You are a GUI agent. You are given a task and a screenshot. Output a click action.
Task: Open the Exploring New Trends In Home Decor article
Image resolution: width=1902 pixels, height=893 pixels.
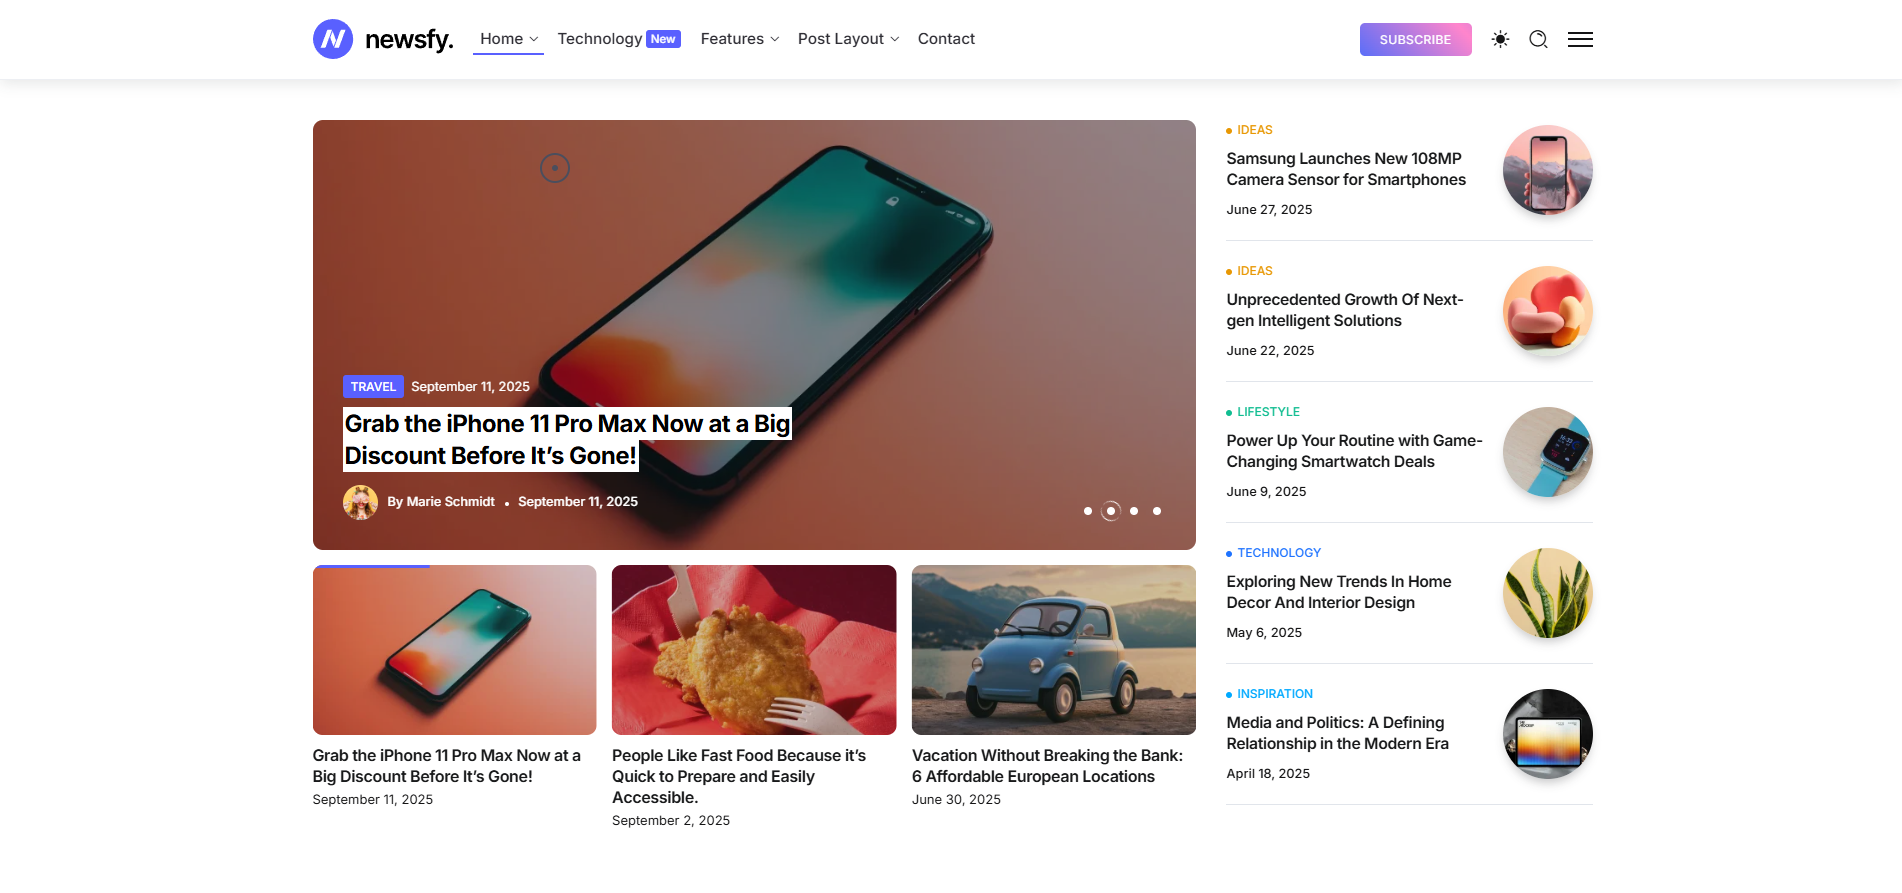point(1339,592)
